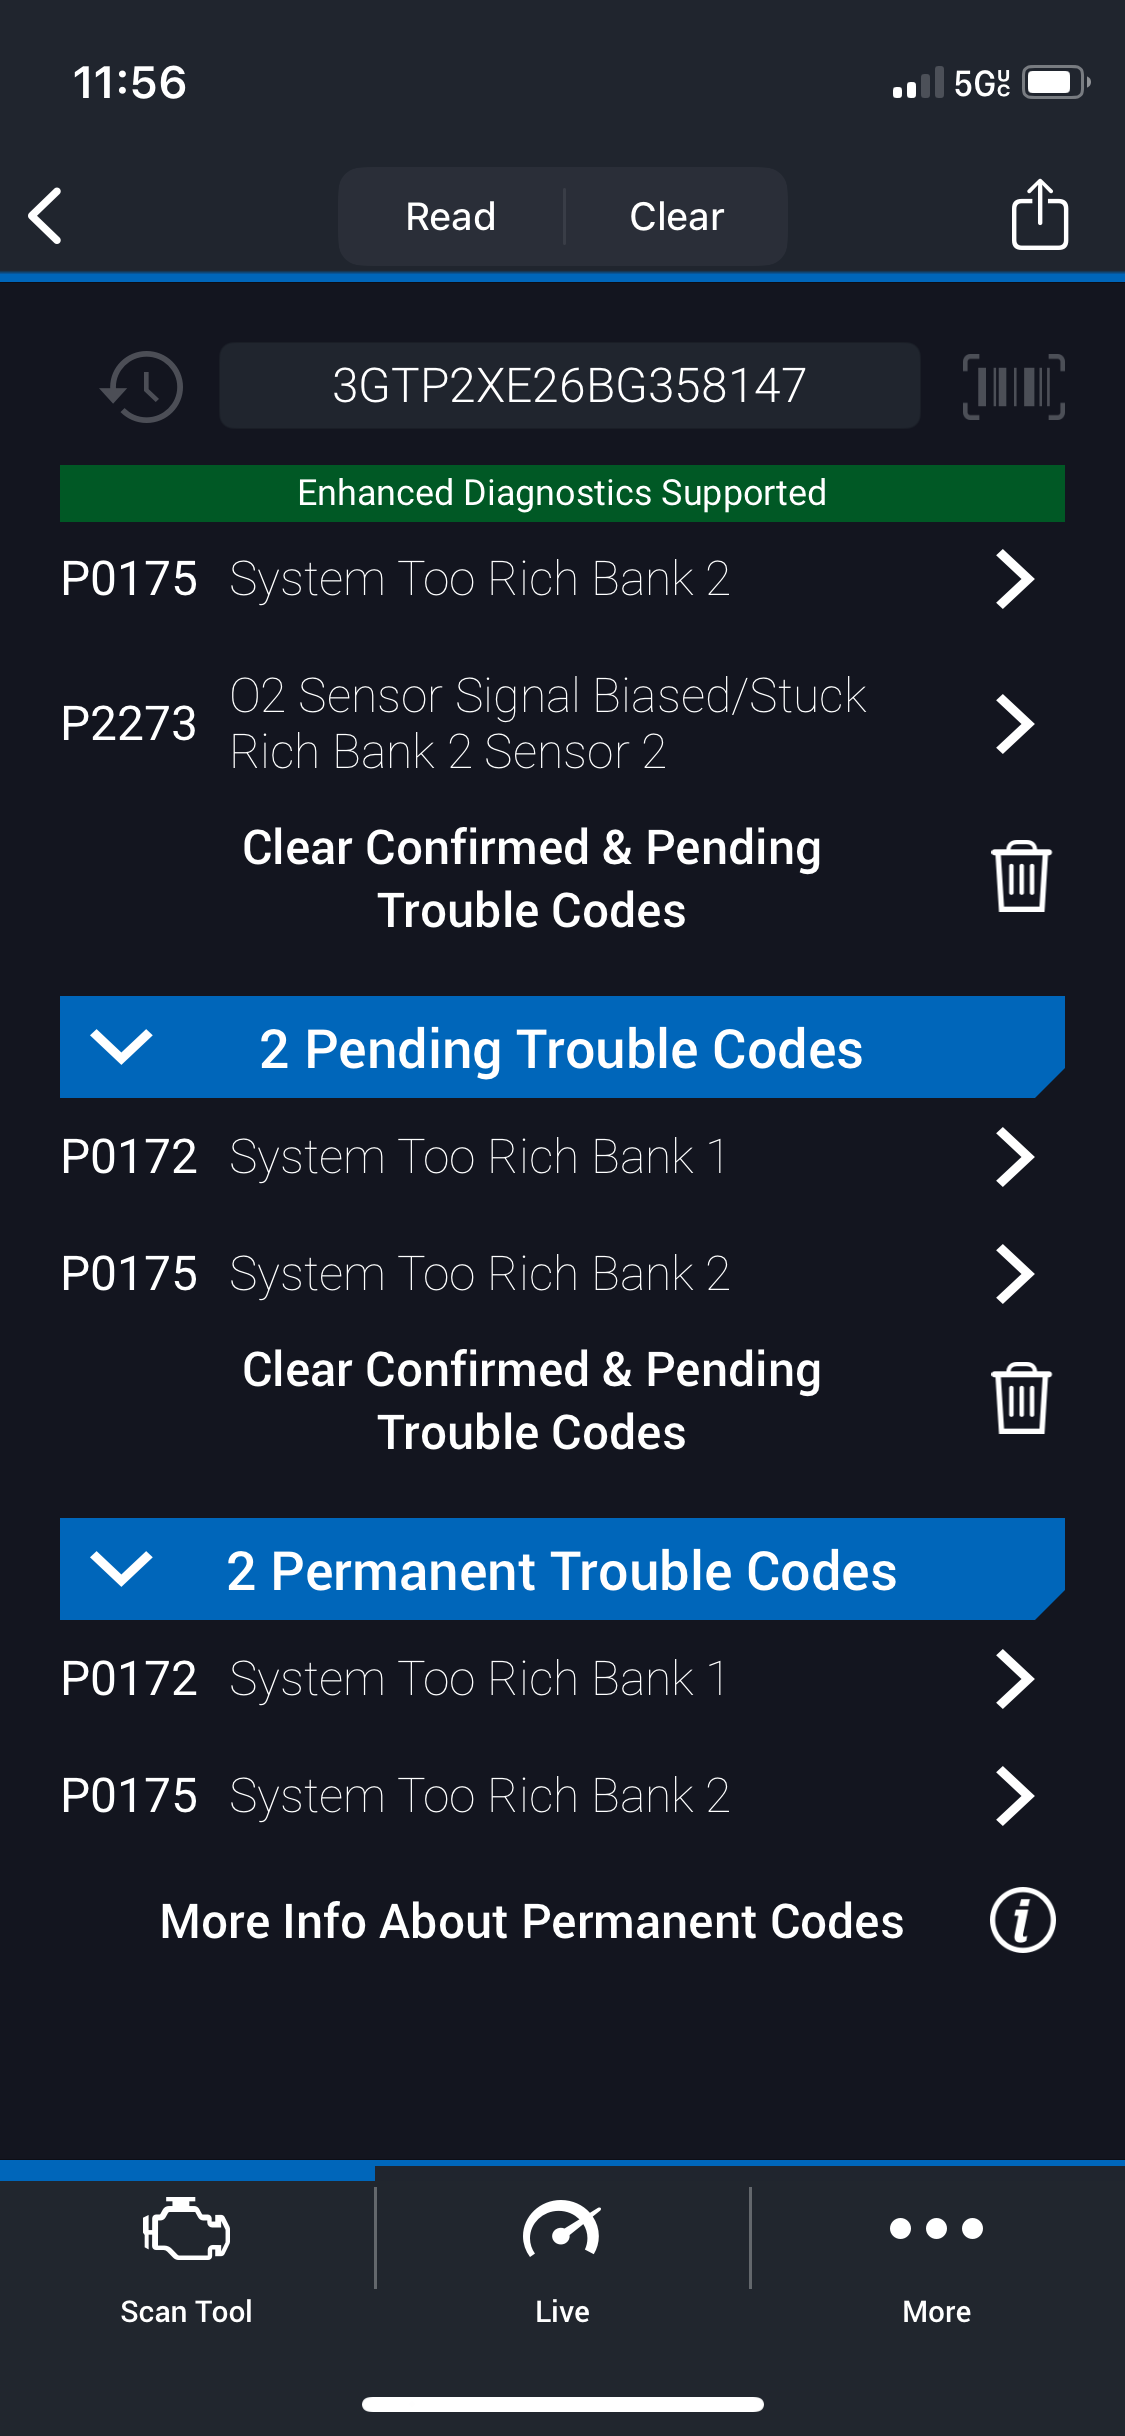Image resolution: width=1125 pixels, height=2436 pixels.
Task: Open P2273 O2 Sensor code details
Action: [548, 723]
